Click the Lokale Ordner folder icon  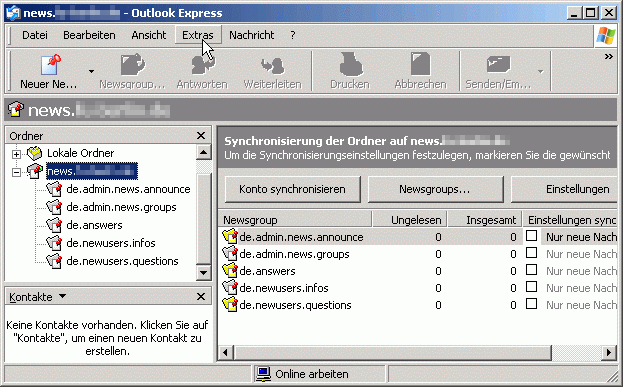tap(35, 153)
